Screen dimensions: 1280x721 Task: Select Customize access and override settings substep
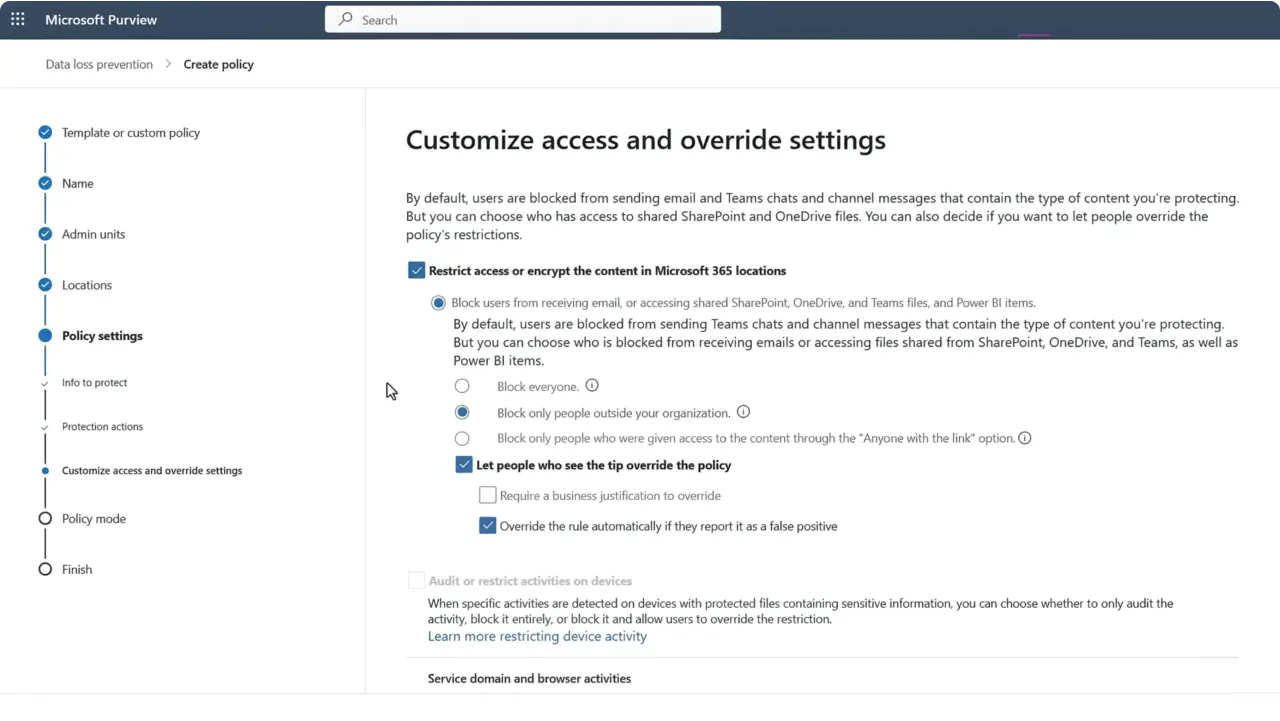pos(152,470)
